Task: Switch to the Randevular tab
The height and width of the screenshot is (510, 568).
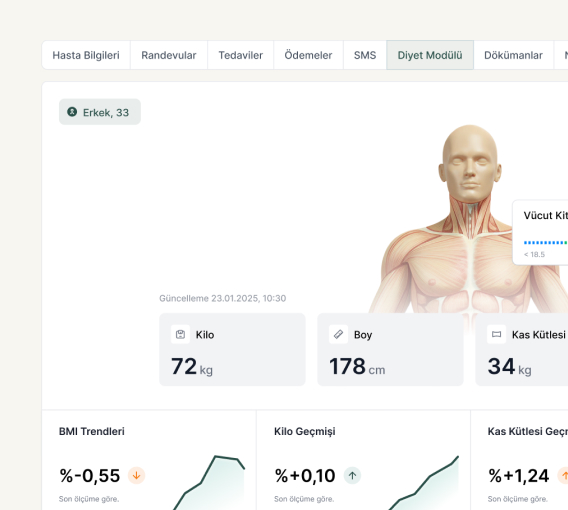Action: [x=169, y=55]
